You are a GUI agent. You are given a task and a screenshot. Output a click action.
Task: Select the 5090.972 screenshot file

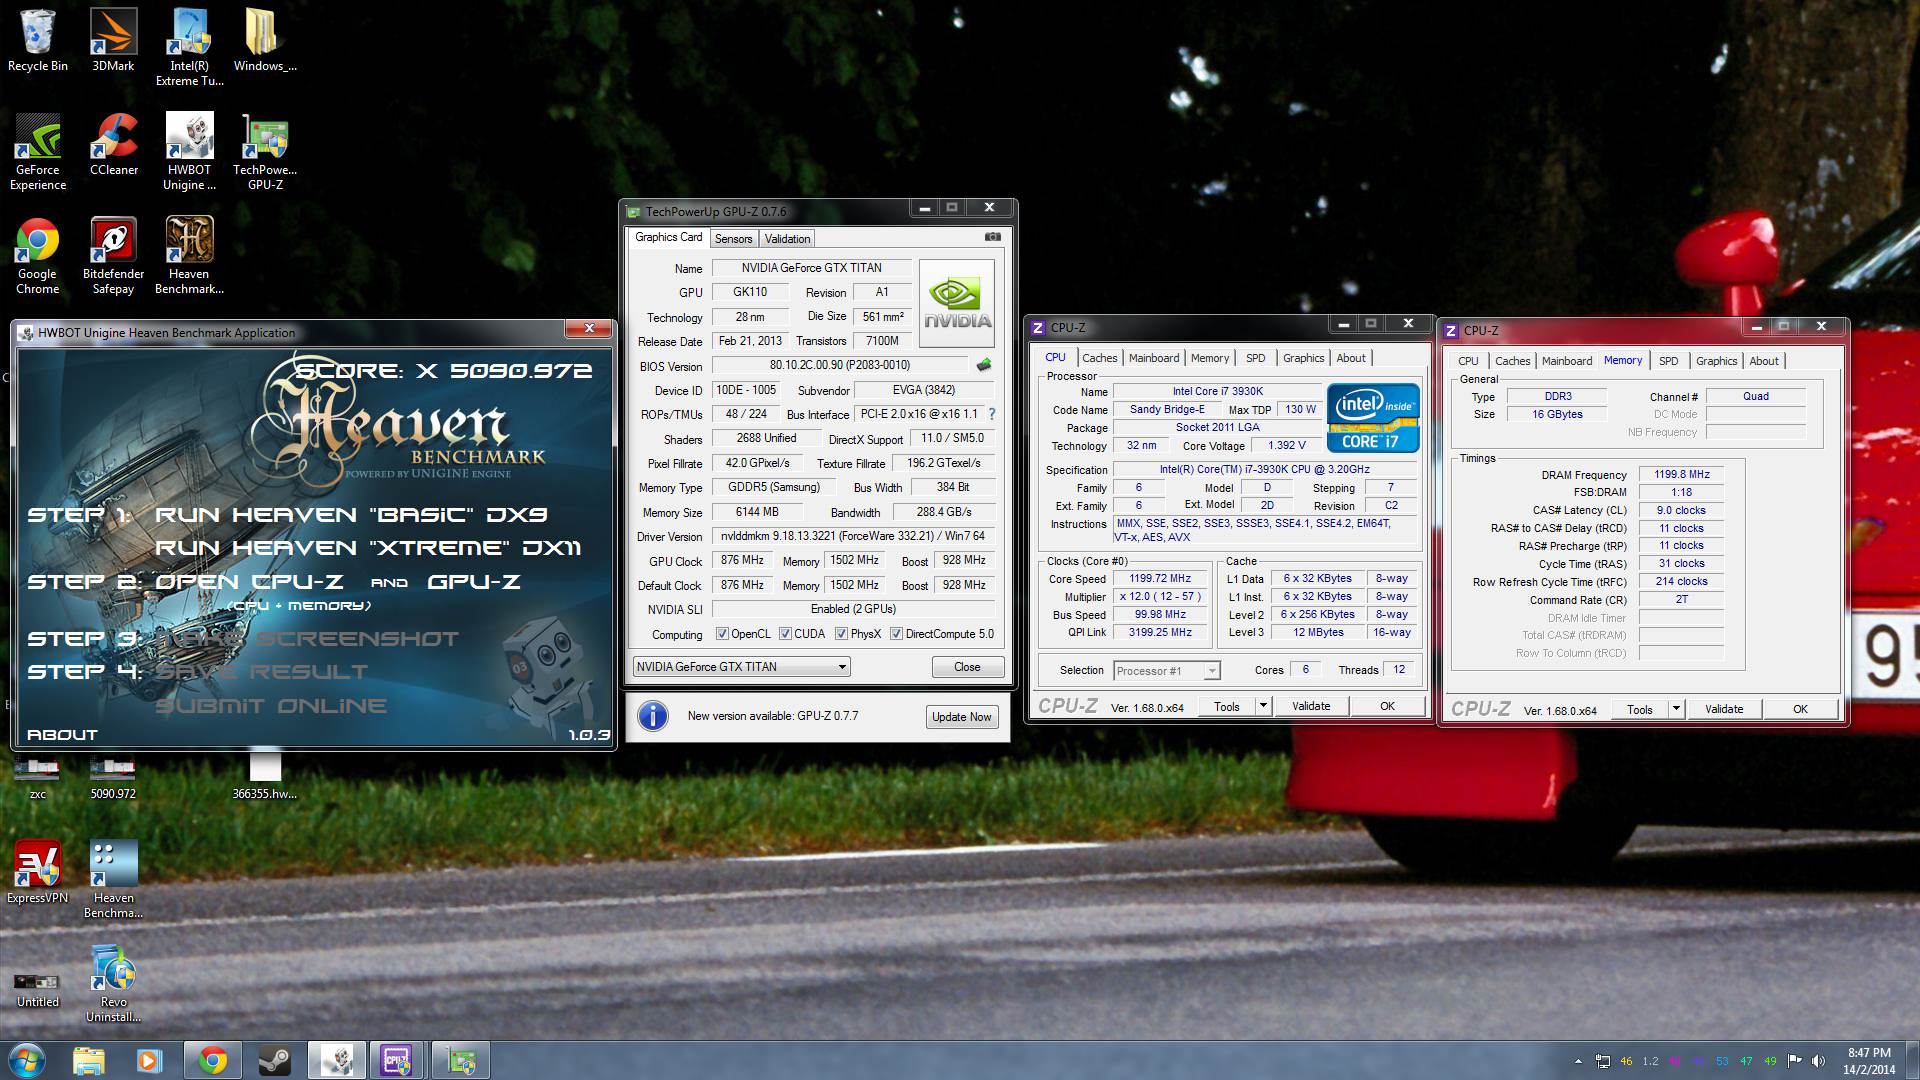(113, 779)
